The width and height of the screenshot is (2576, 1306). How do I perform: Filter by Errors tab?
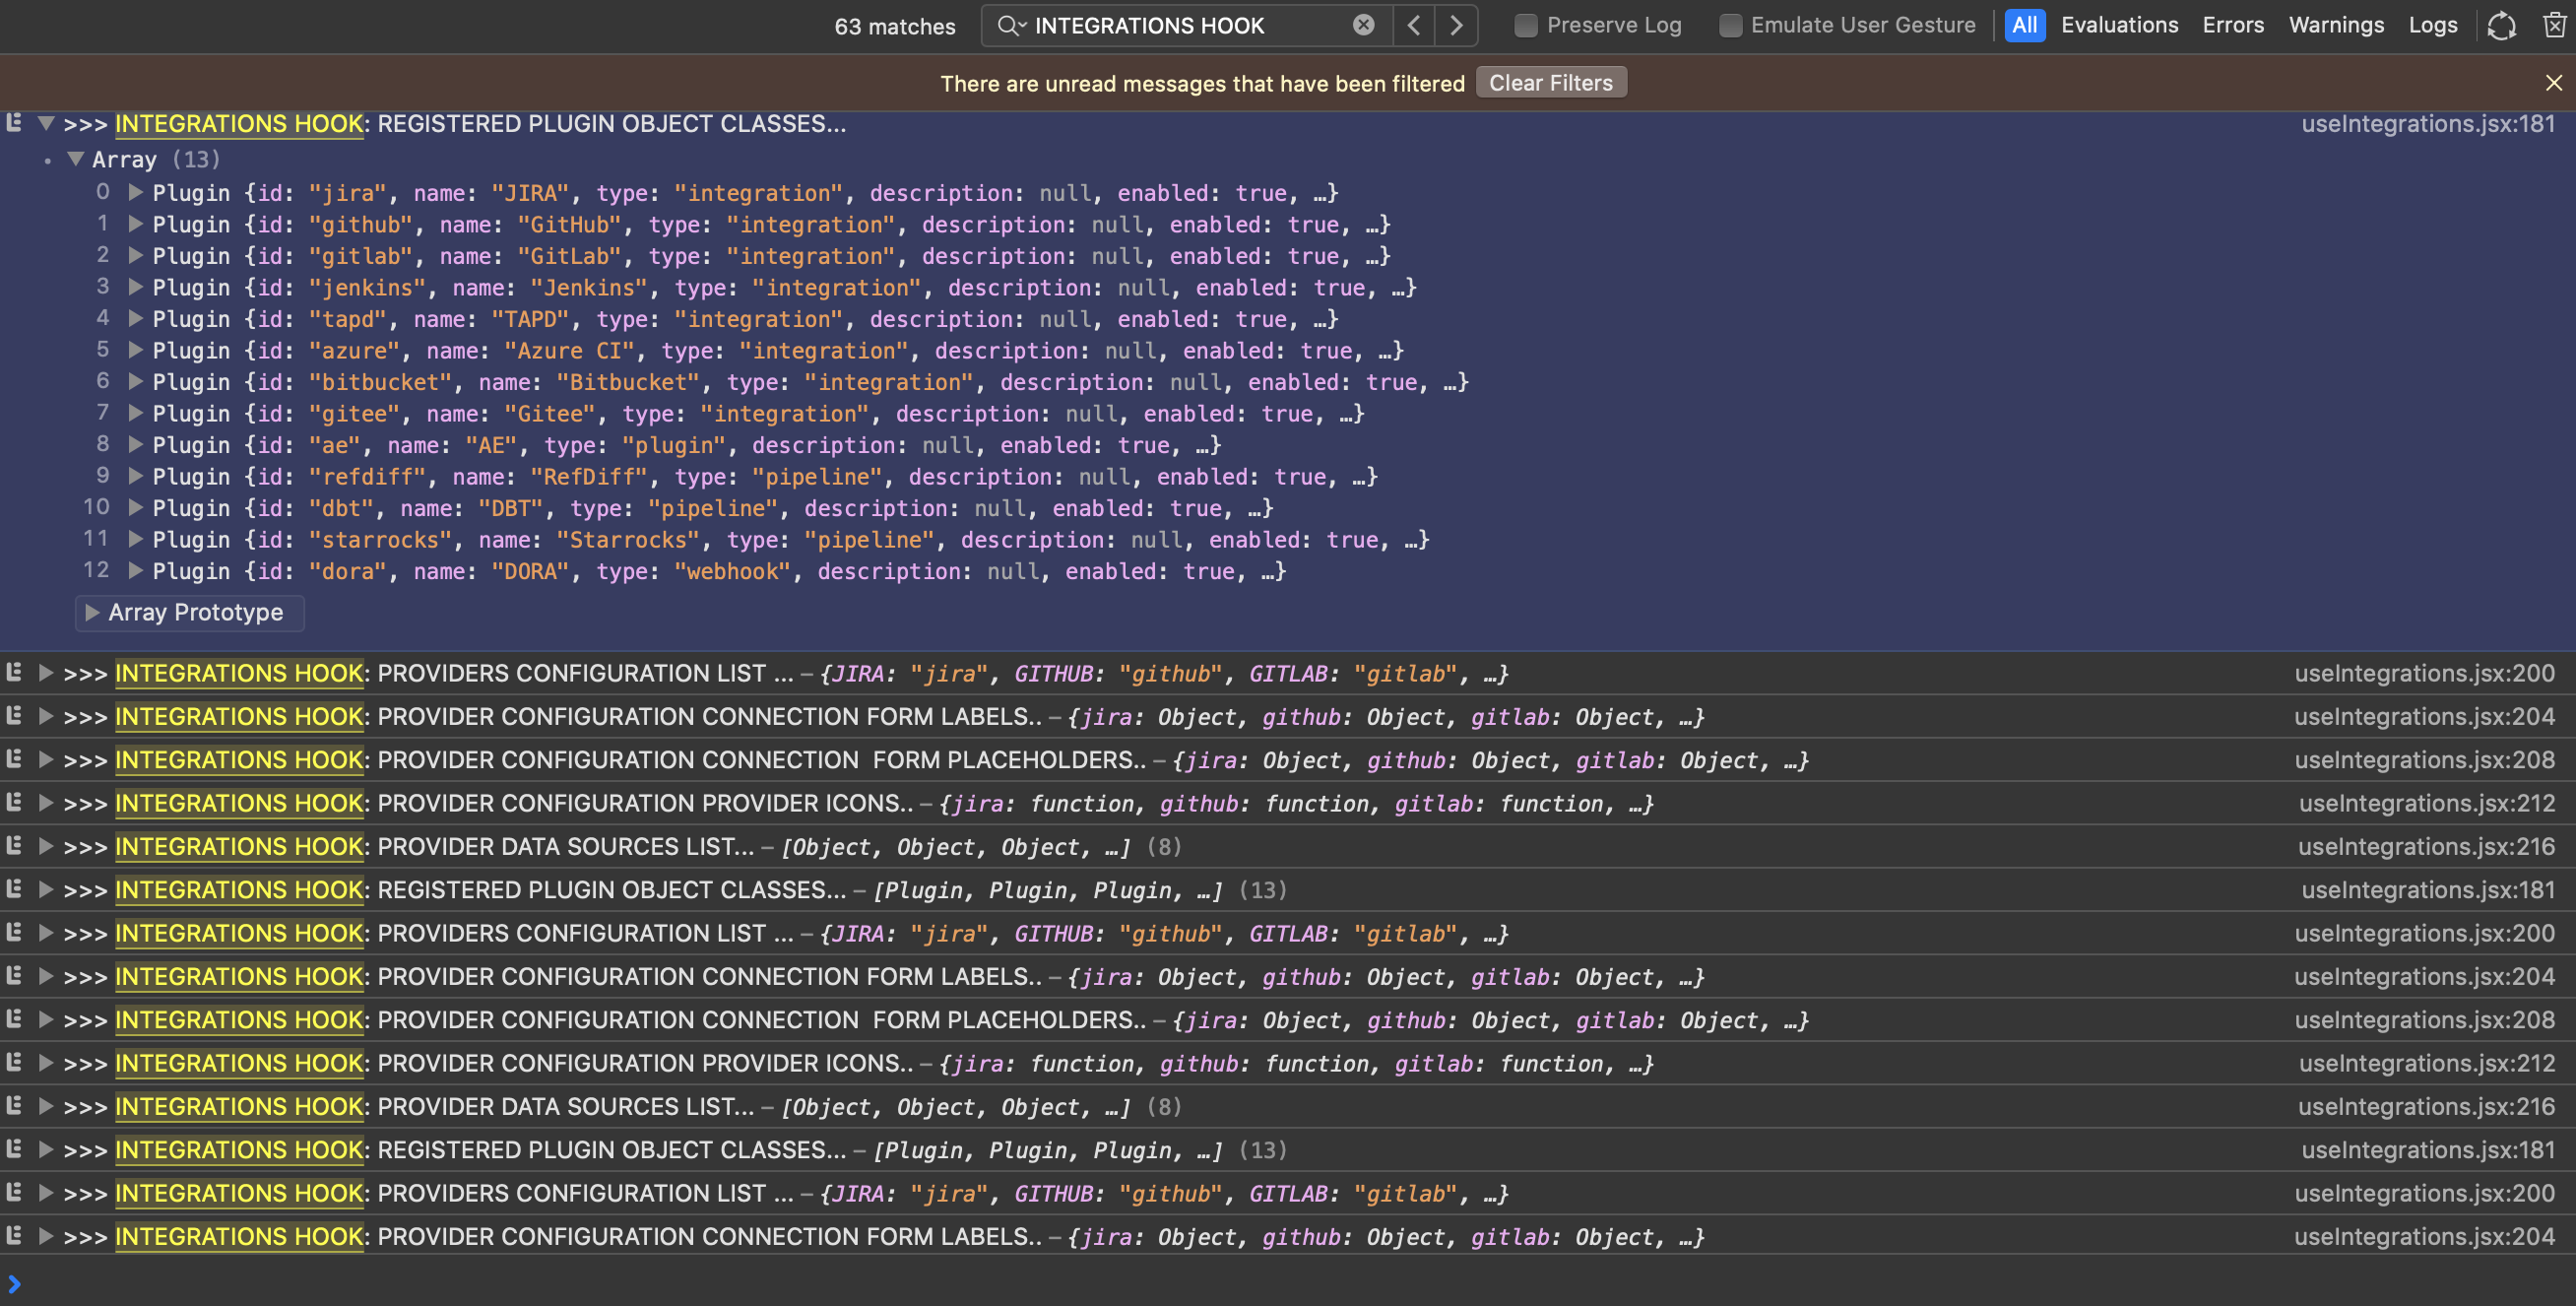point(2232,25)
